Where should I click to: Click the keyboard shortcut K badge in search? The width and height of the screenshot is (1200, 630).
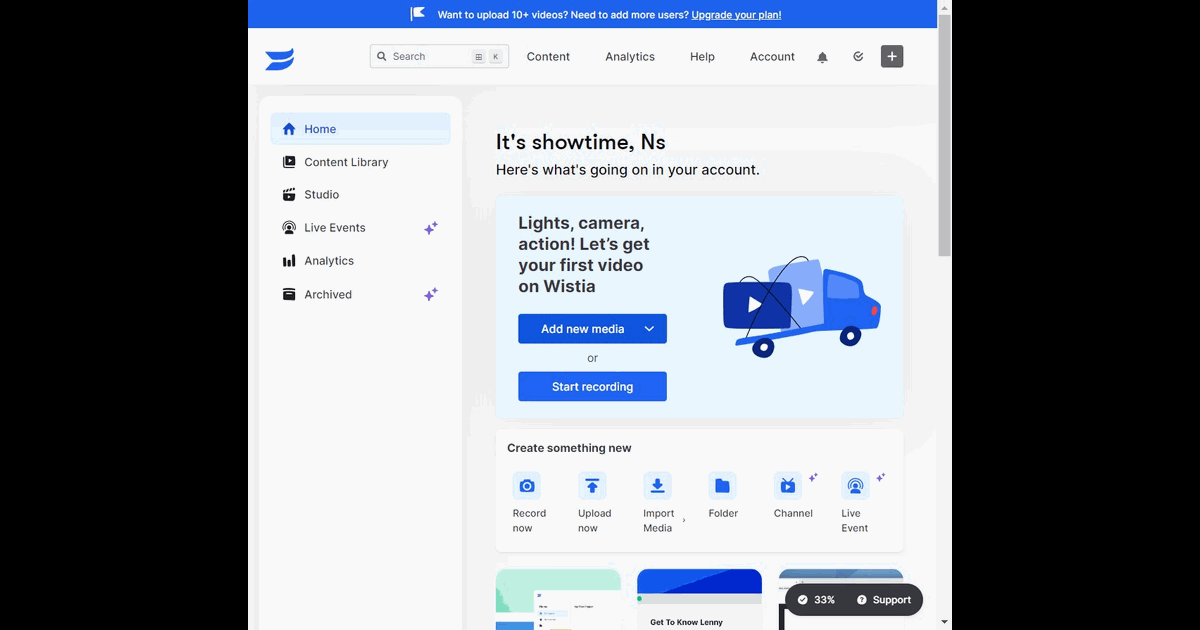tap(495, 57)
